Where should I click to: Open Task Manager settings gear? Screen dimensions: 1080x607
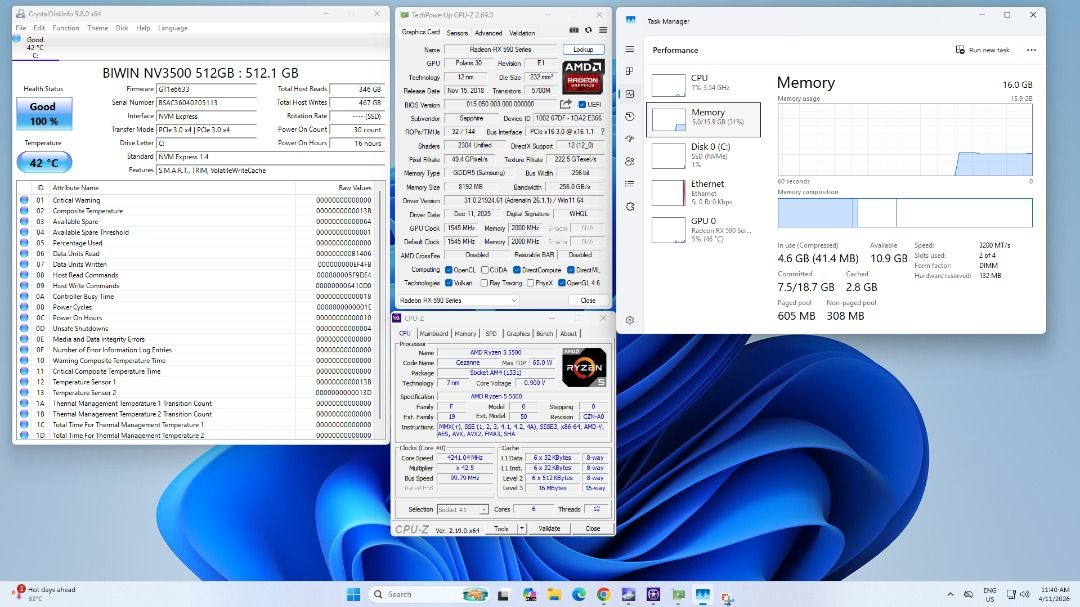point(630,320)
